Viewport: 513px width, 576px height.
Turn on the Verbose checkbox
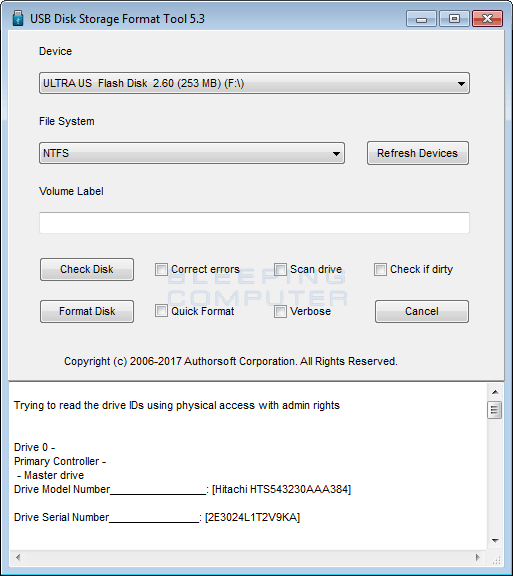(280, 311)
